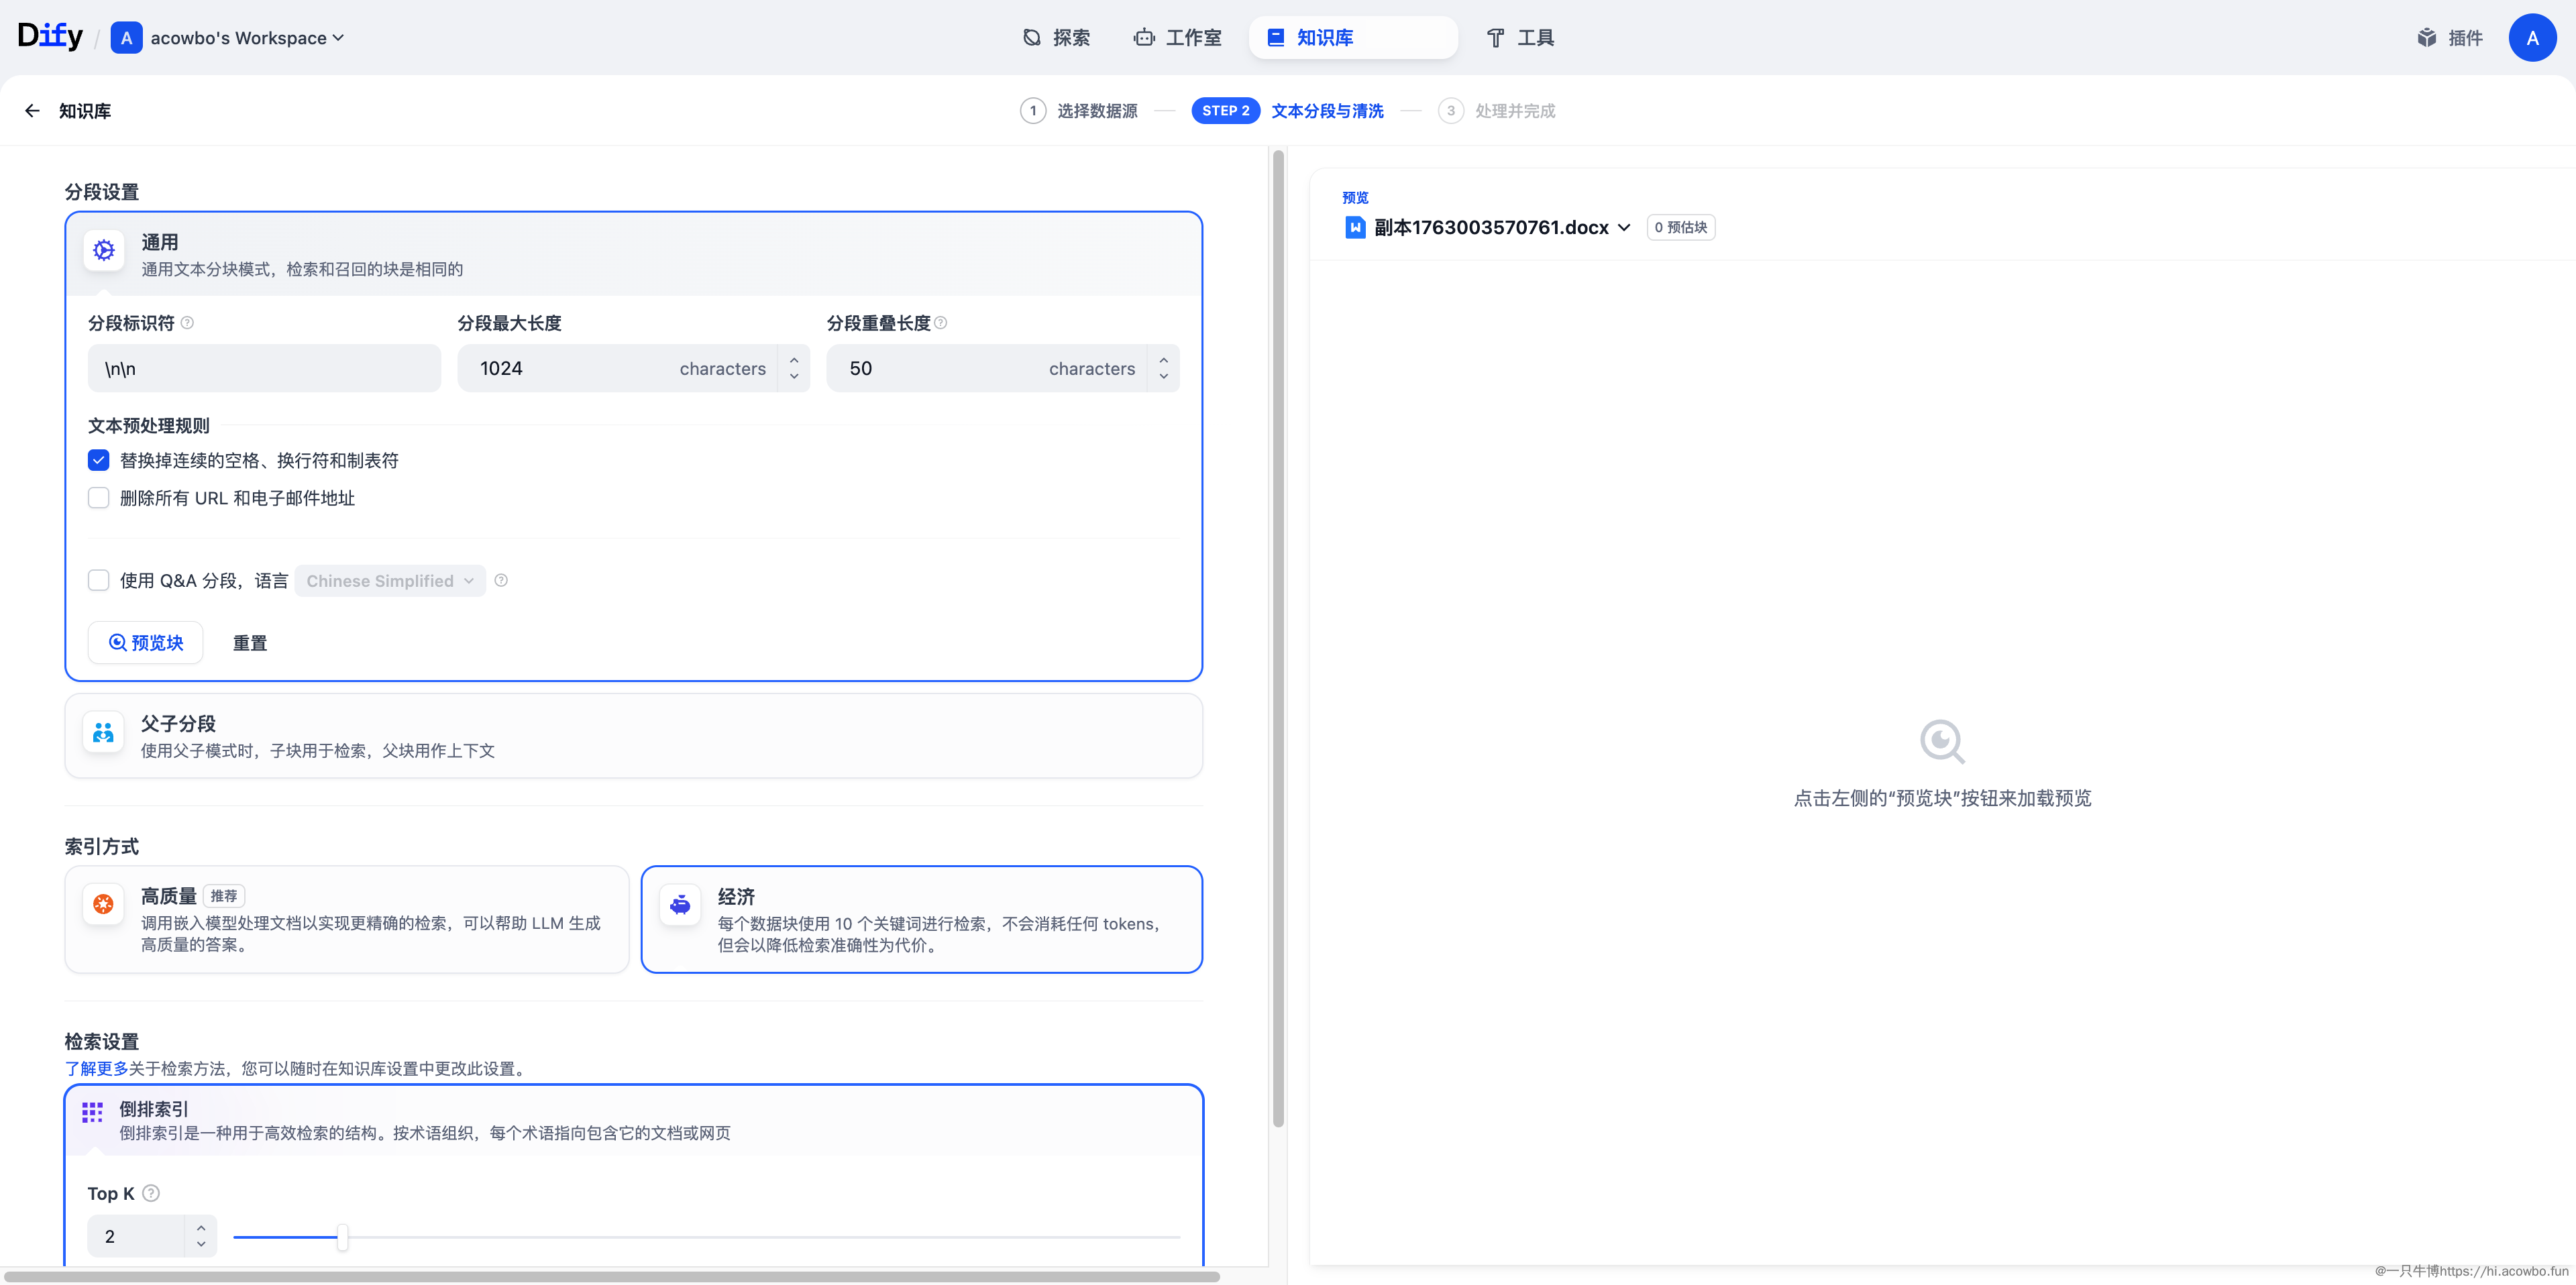Click the 父子分段 parent-child mode icon

coord(103,733)
